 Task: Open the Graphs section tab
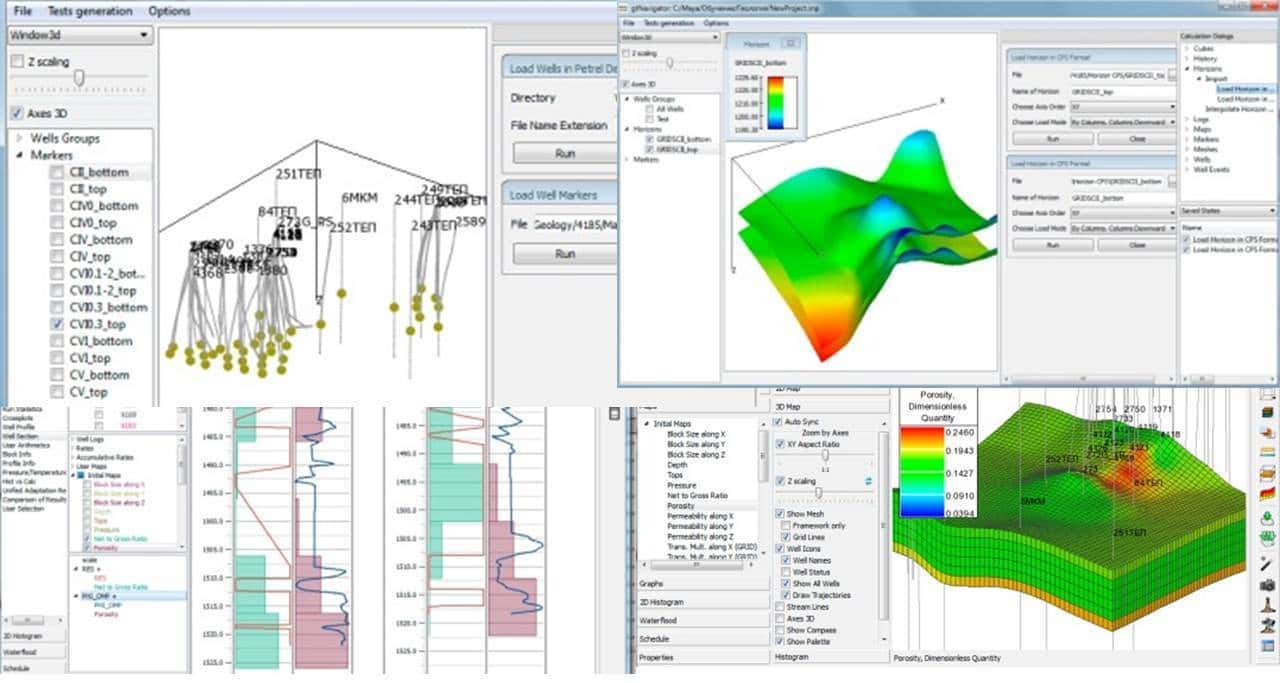click(703, 584)
